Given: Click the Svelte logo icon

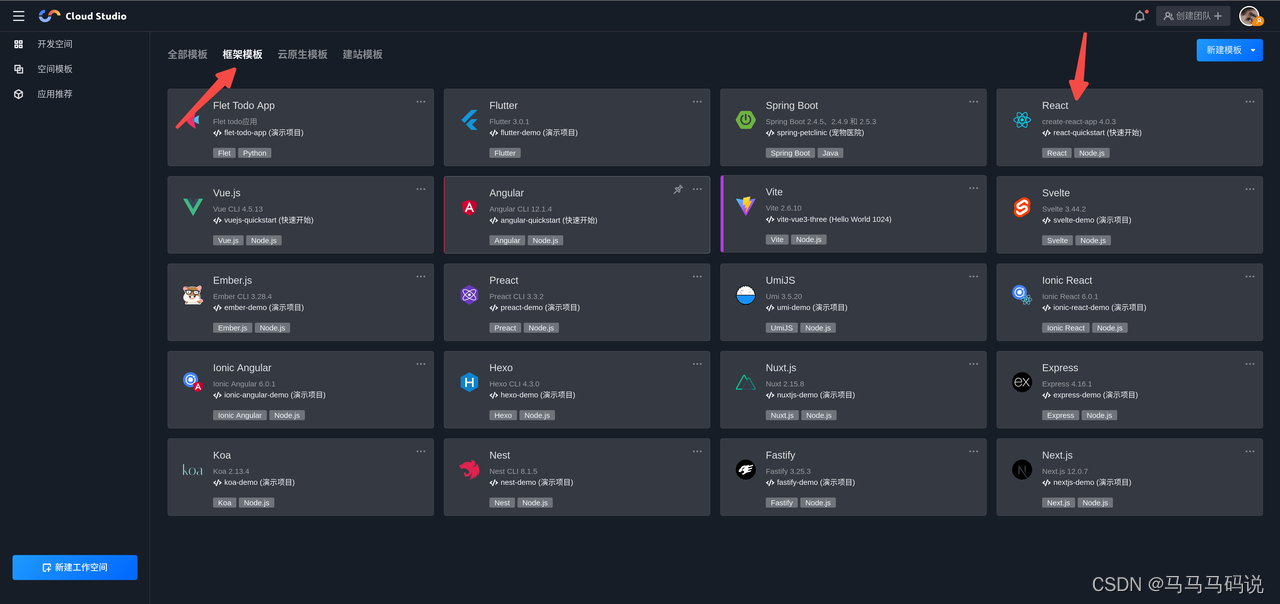Looking at the screenshot, I should pyautogui.click(x=1021, y=207).
